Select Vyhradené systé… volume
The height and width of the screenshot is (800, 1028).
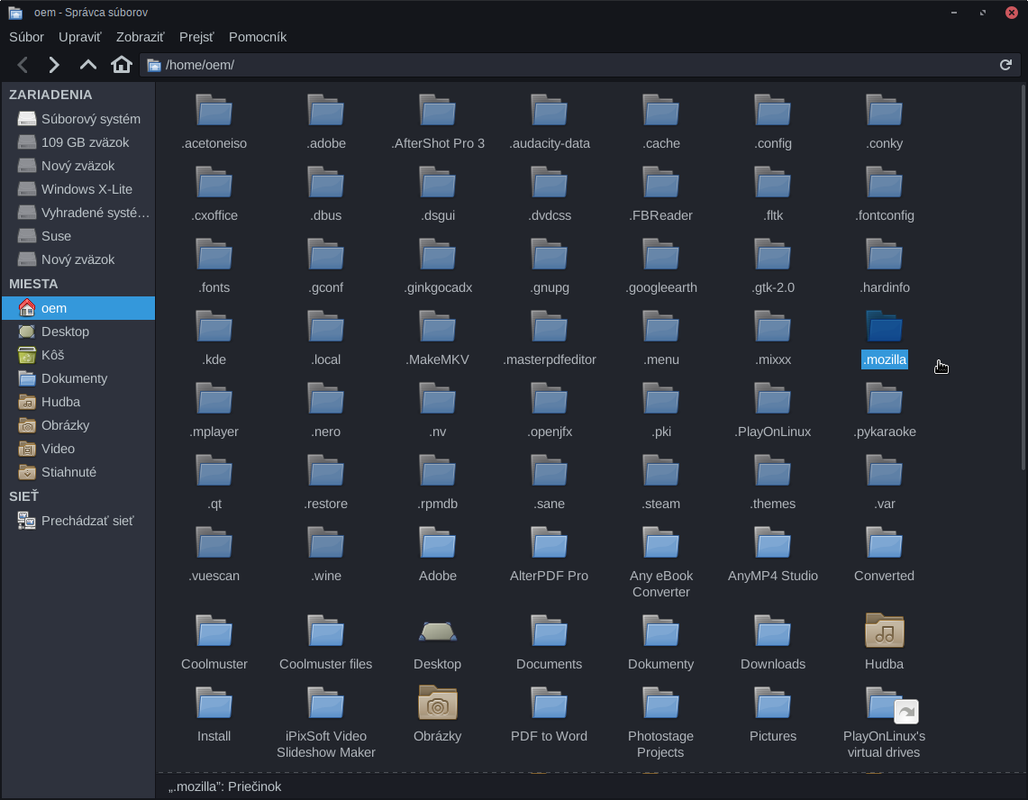pyautogui.click(x=79, y=212)
